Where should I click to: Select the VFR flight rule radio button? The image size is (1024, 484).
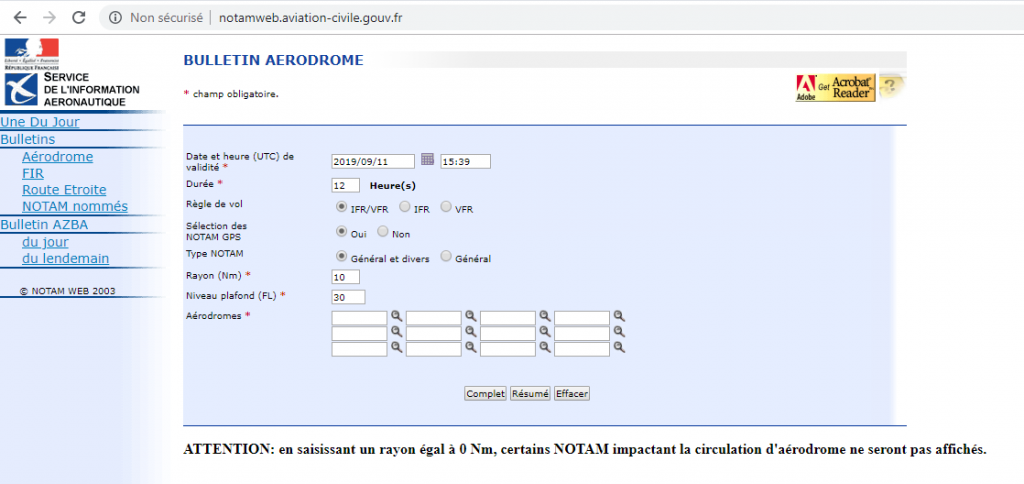coord(446,208)
